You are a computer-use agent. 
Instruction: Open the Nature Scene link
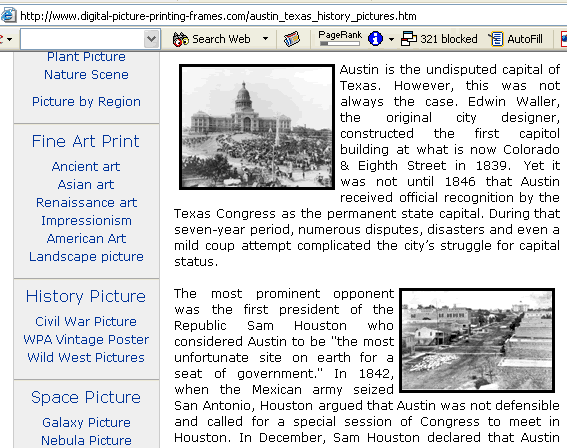tap(86, 74)
